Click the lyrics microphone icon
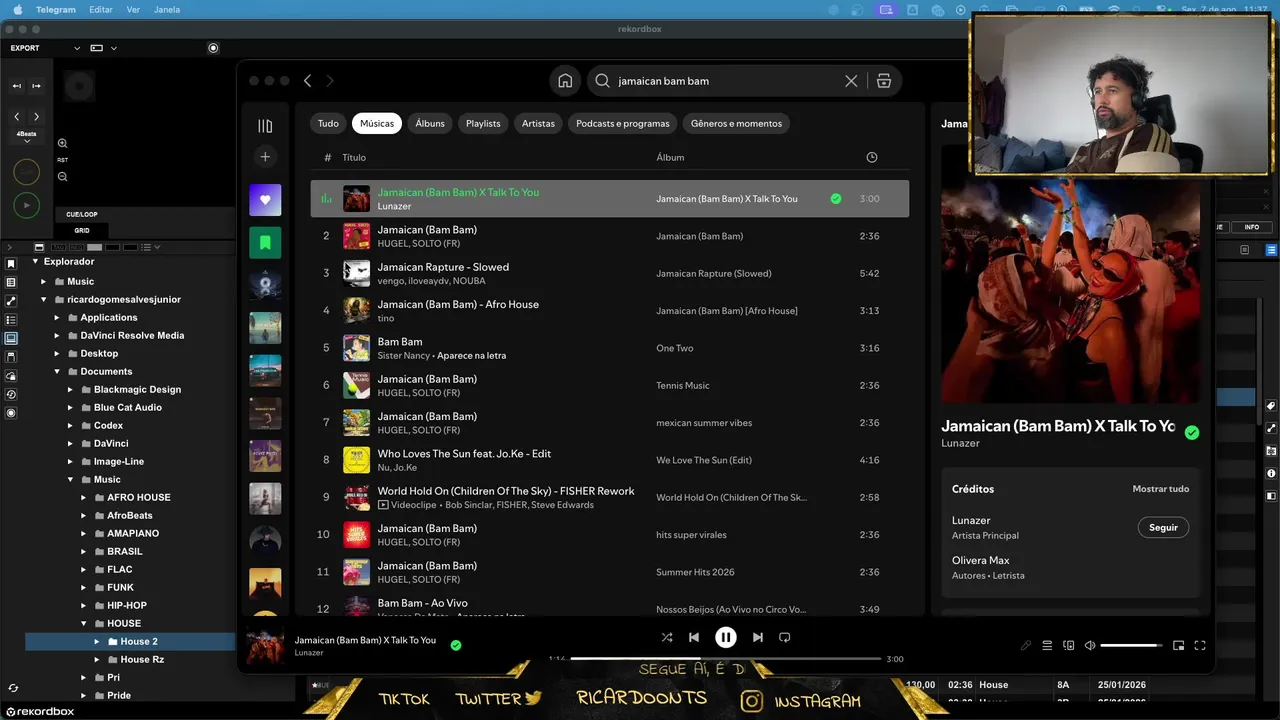The image size is (1280, 720). coord(1026,646)
